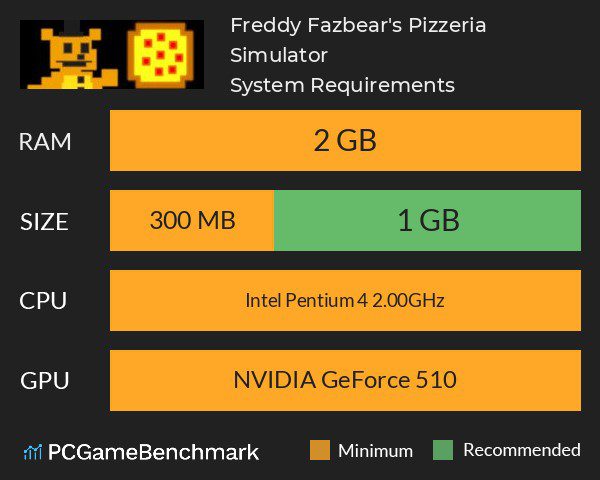Click the Intel Pentium 4 CPU bar
600x480 pixels.
tap(345, 300)
